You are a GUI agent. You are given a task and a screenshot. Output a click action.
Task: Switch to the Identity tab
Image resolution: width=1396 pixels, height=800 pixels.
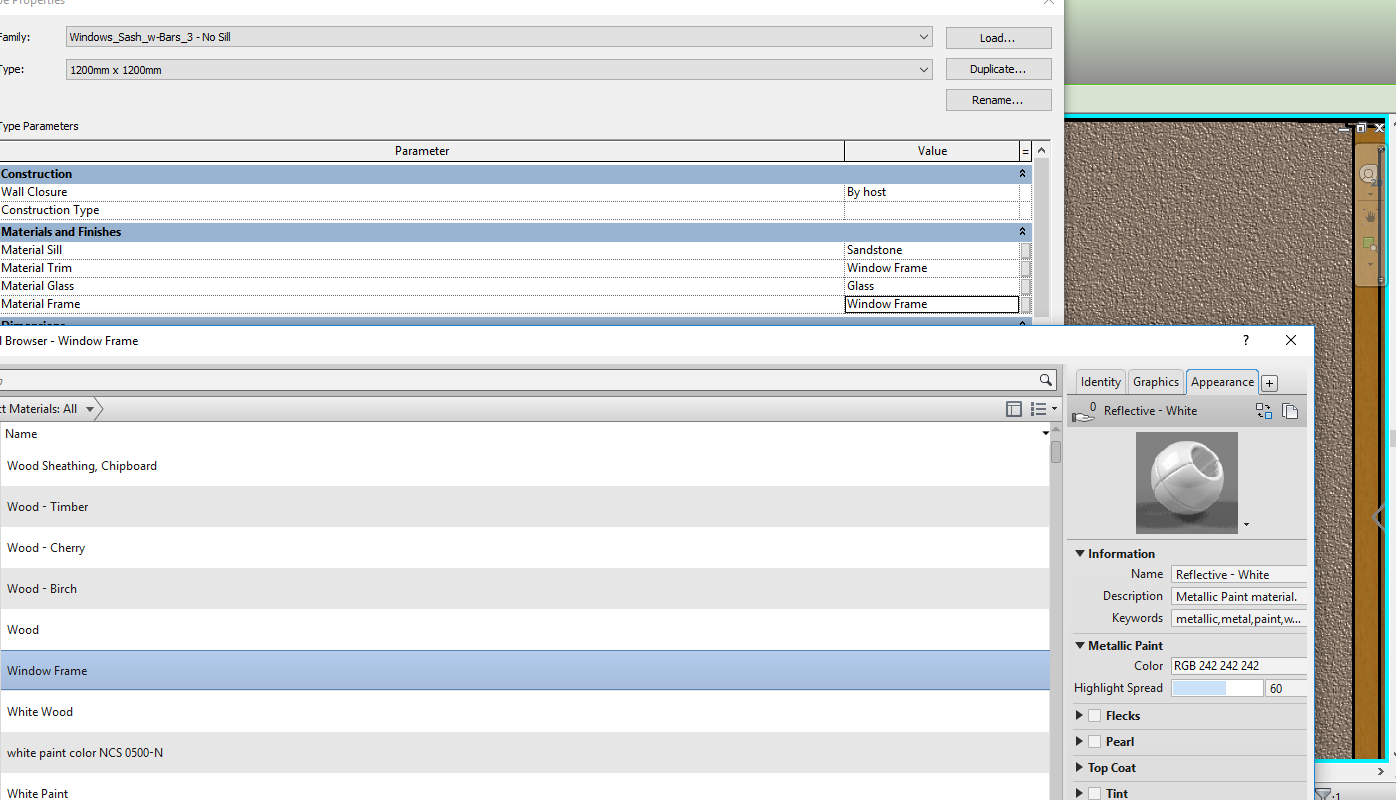[1101, 382]
